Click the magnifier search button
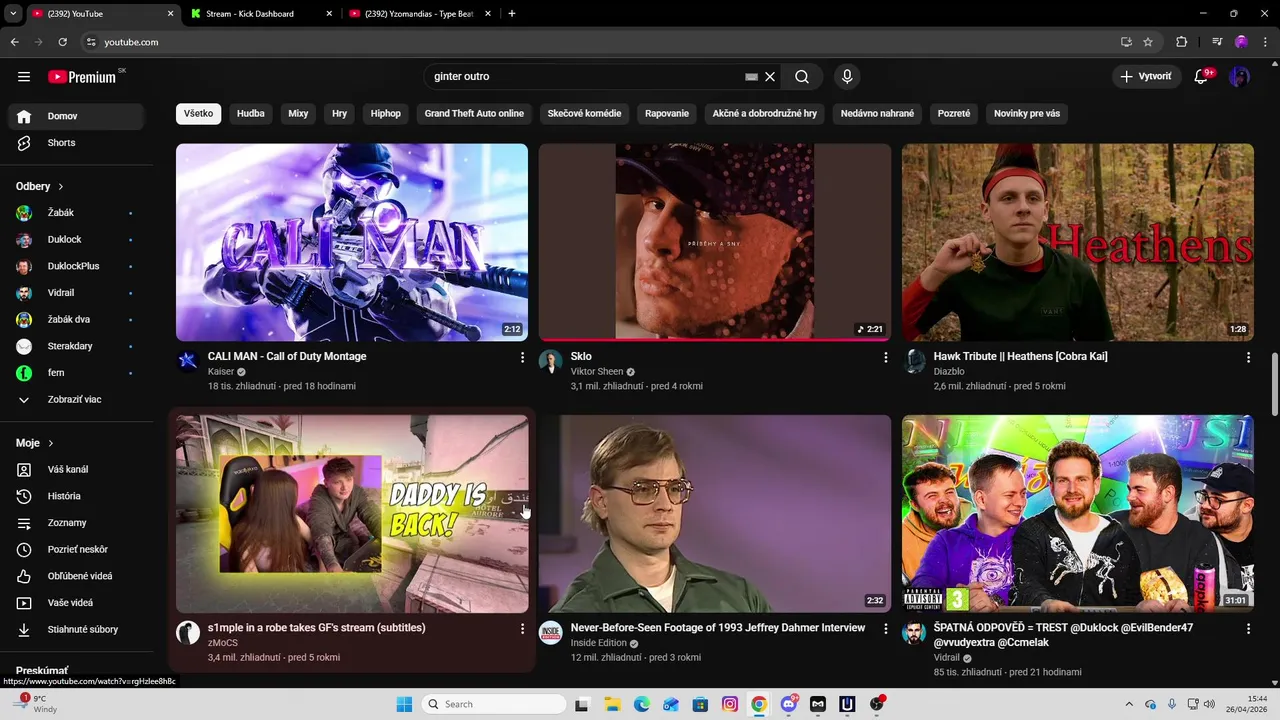Viewport: 1280px width, 720px height. [x=802, y=77]
